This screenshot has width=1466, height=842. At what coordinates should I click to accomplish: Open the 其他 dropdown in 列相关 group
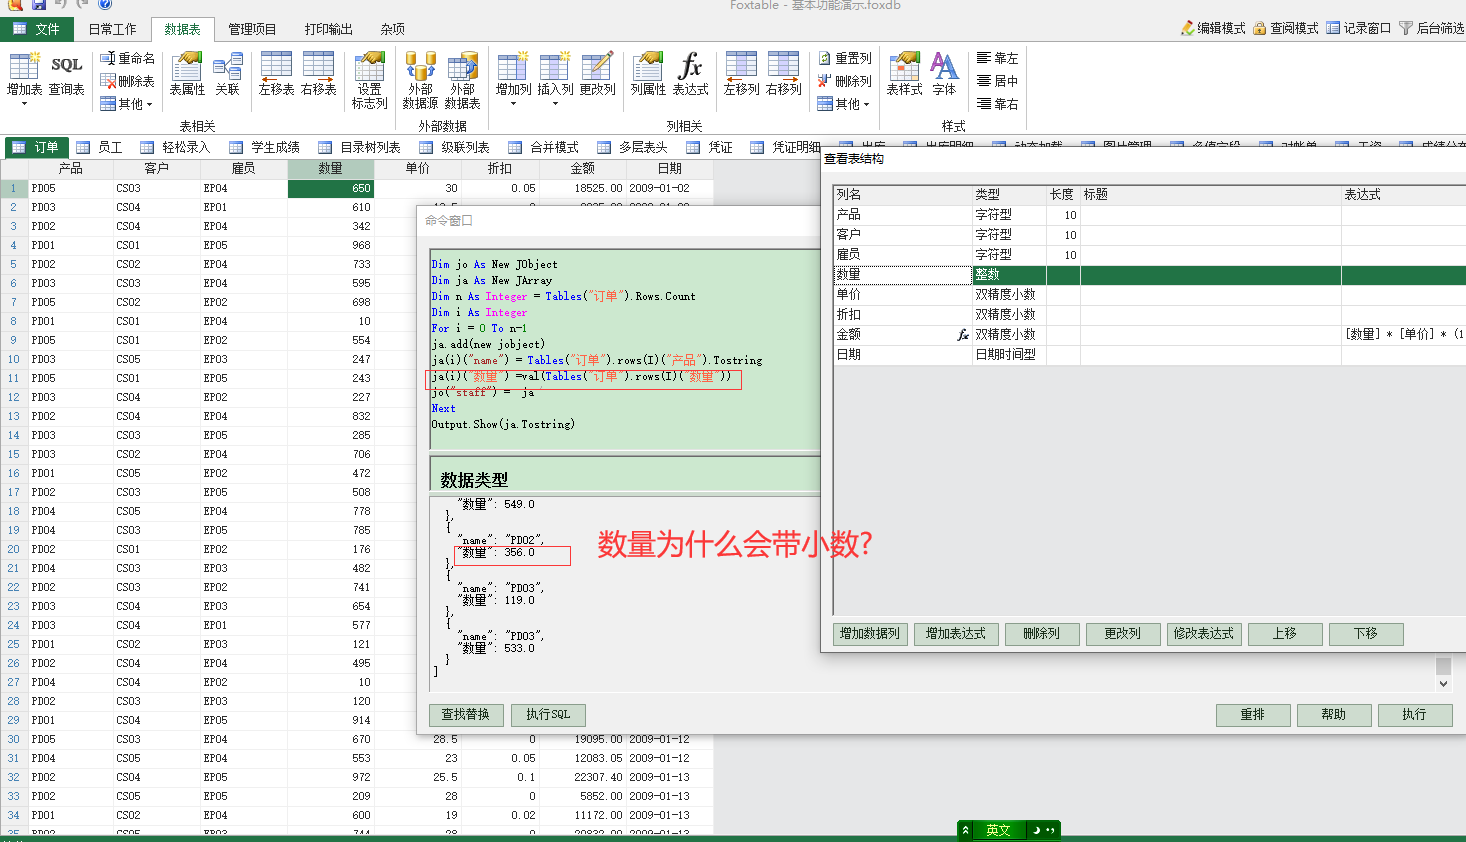pos(843,104)
